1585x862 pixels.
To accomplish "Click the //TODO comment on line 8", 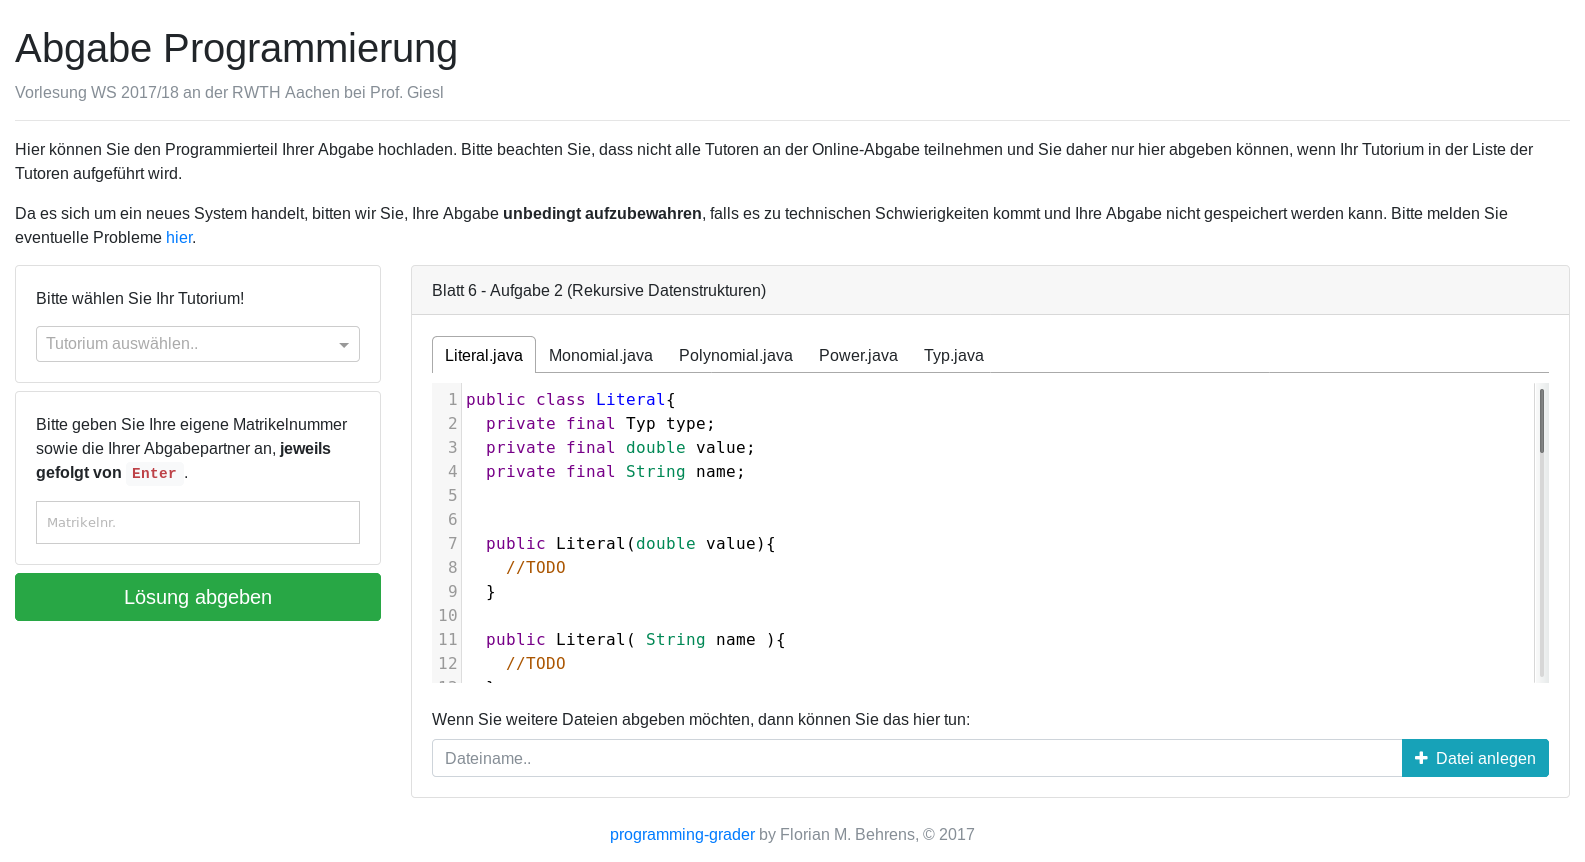I will 536,567.
